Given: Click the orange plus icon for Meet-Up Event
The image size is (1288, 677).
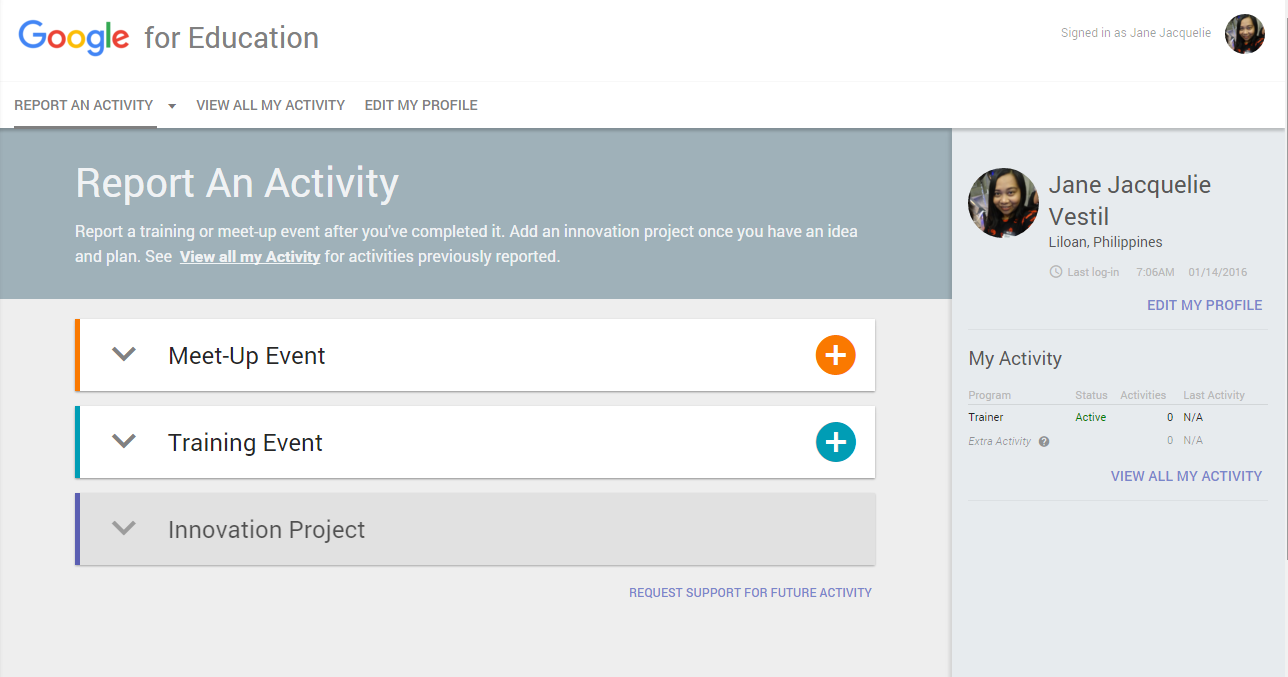Looking at the screenshot, I should pyautogui.click(x=835, y=355).
